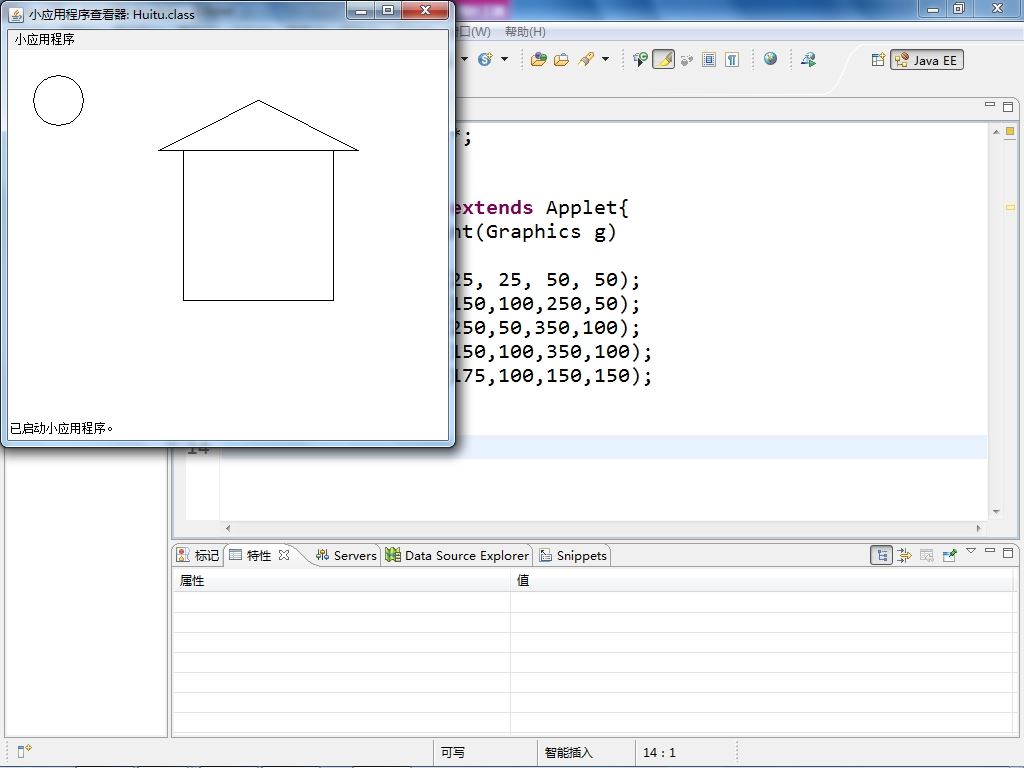Click the editor horizontal scrollbar right arrow
The image size is (1024, 768).
pyautogui.click(x=978, y=528)
